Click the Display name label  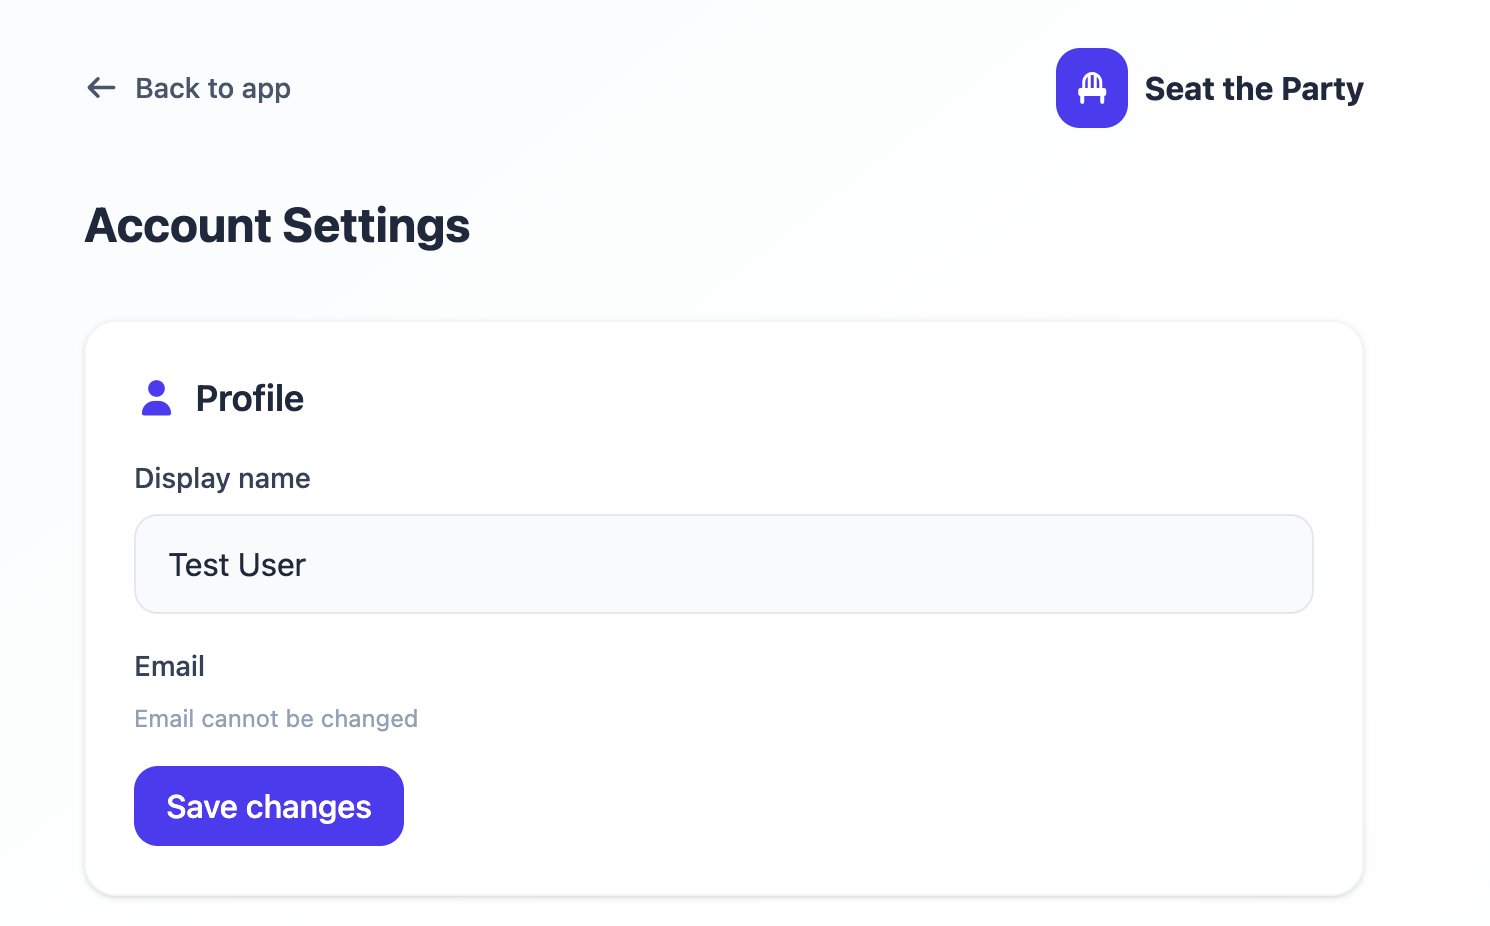[x=222, y=478]
